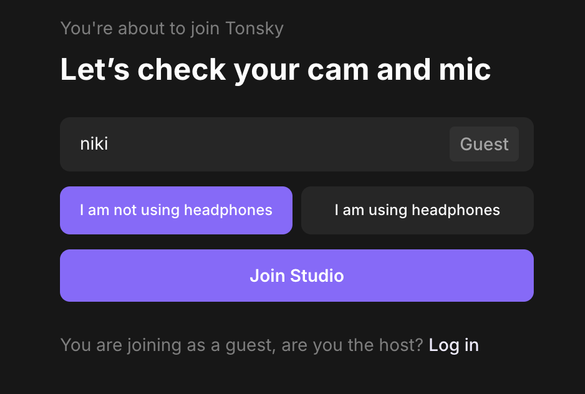Click the 'Let's check your cam and mic' heading

coord(275,70)
